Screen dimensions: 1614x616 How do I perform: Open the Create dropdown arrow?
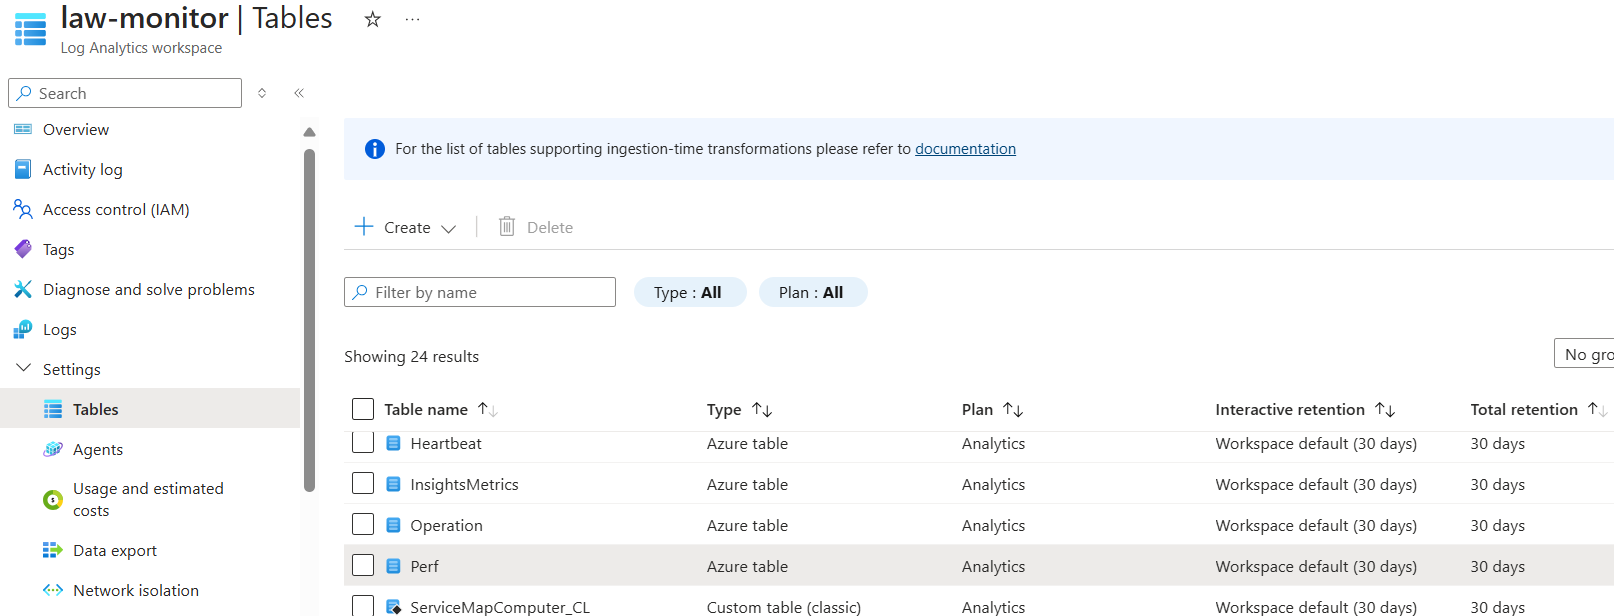449,229
